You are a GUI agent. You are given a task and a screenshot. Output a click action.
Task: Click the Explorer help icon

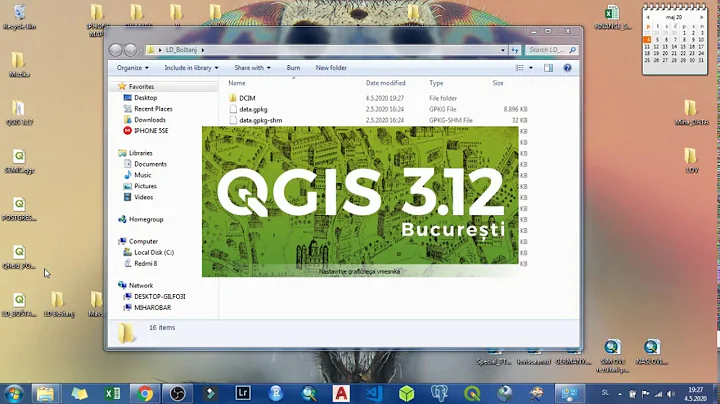tap(568, 68)
